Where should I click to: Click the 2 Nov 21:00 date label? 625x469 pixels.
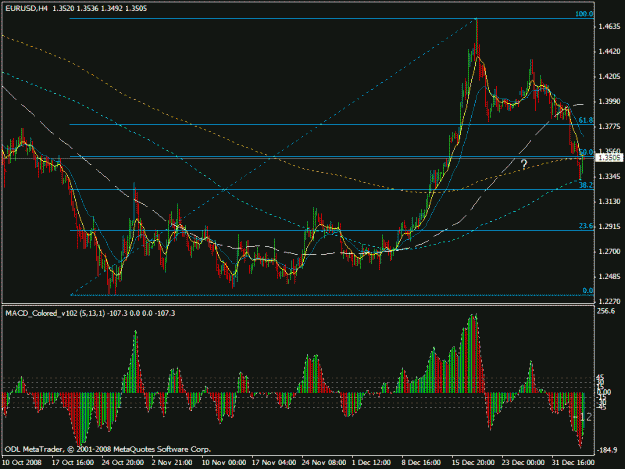click(x=172, y=463)
